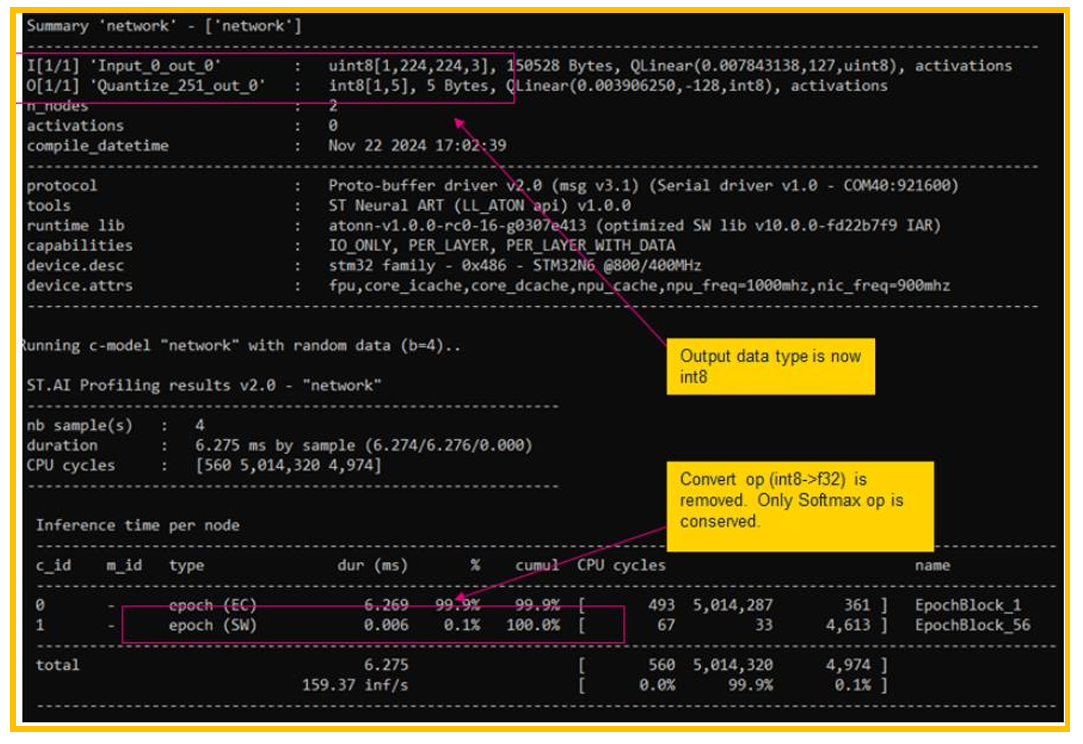This screenshot has height=744, width=1083.
Task: Click the epoch (EC) type cell
Action: click(213, 606)
